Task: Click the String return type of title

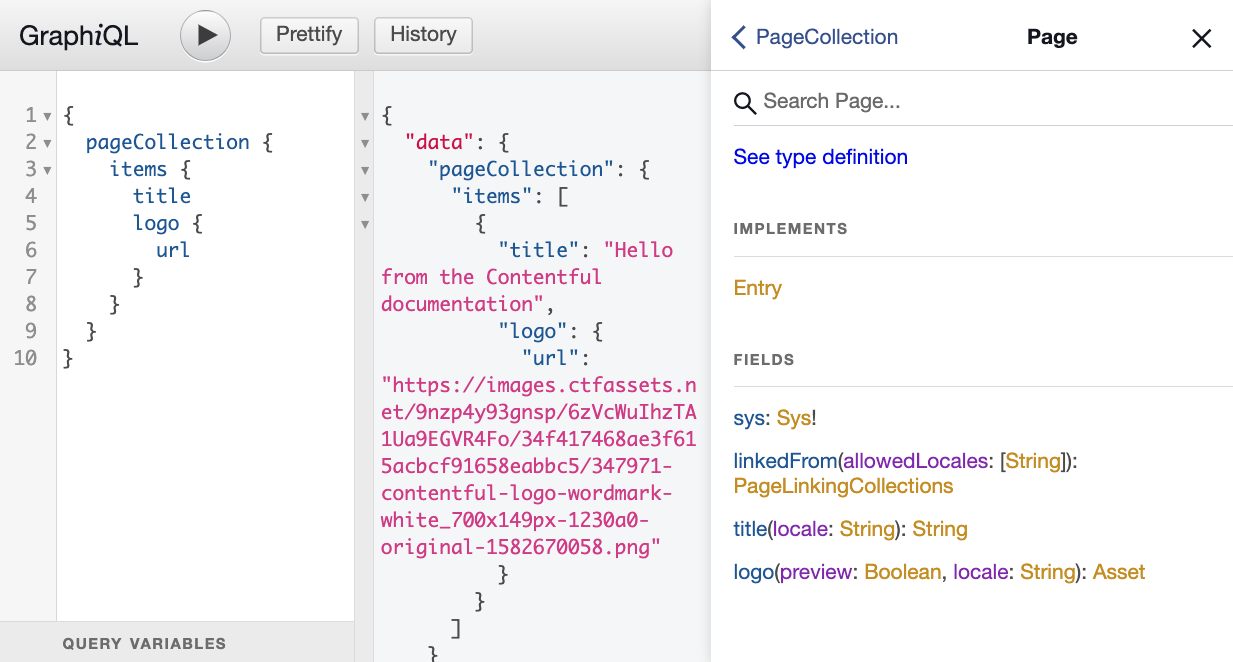Action: [x=939, y=528]
